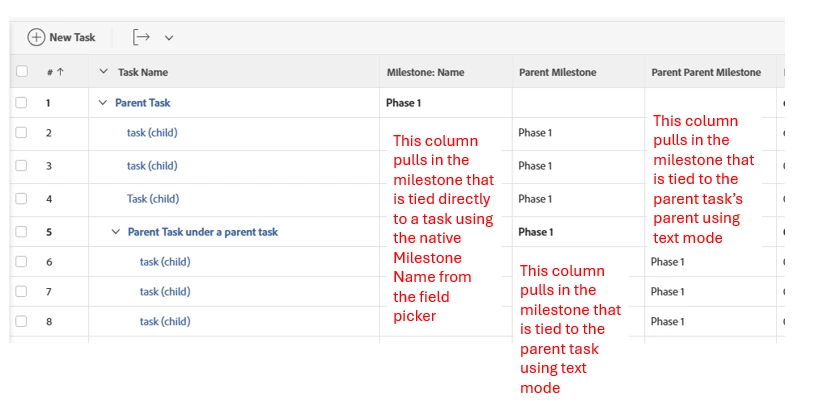
Task: Tick the checkbox for row 8
Action: 21,322
